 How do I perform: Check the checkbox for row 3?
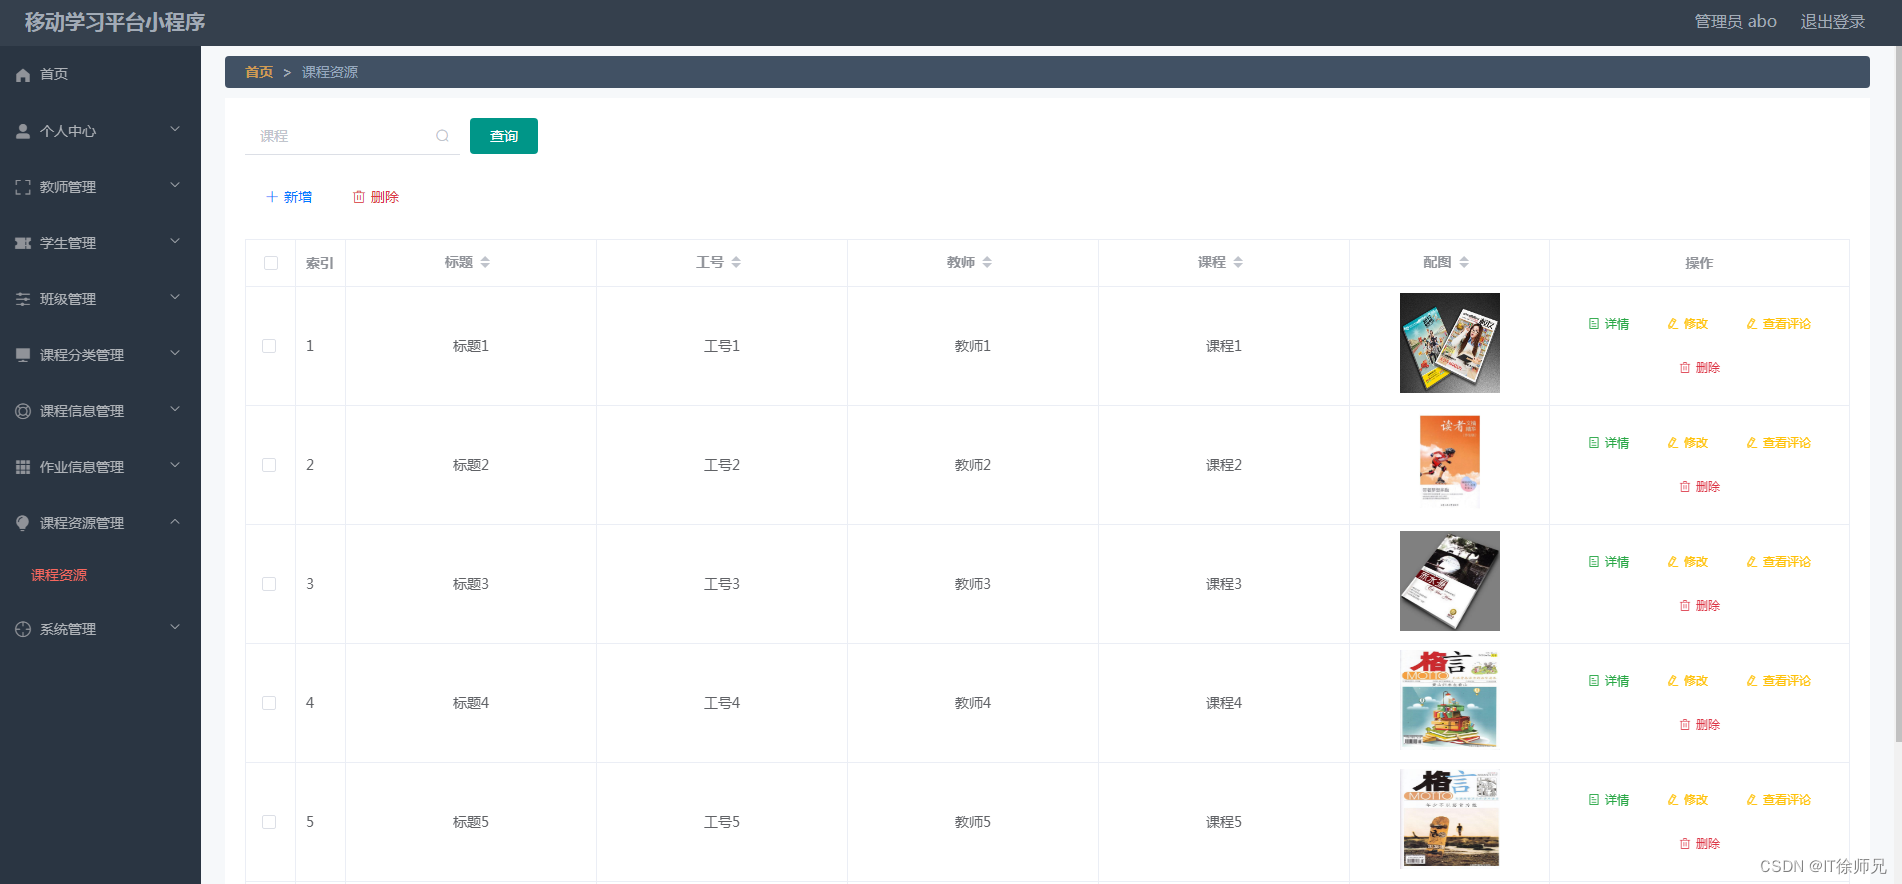[269, 584]
